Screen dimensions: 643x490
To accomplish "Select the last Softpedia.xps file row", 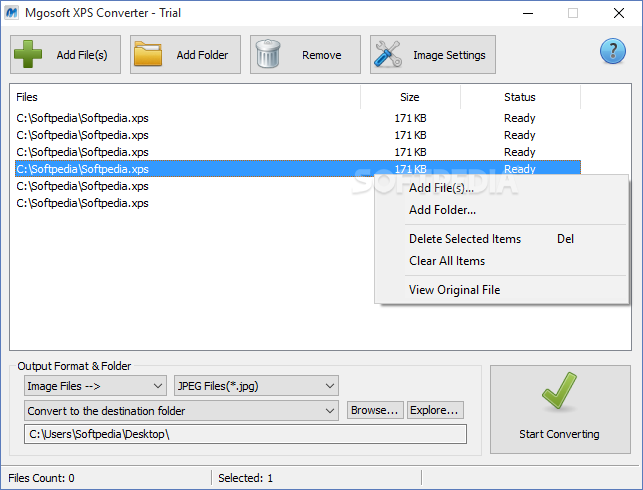I will [193, 203].
